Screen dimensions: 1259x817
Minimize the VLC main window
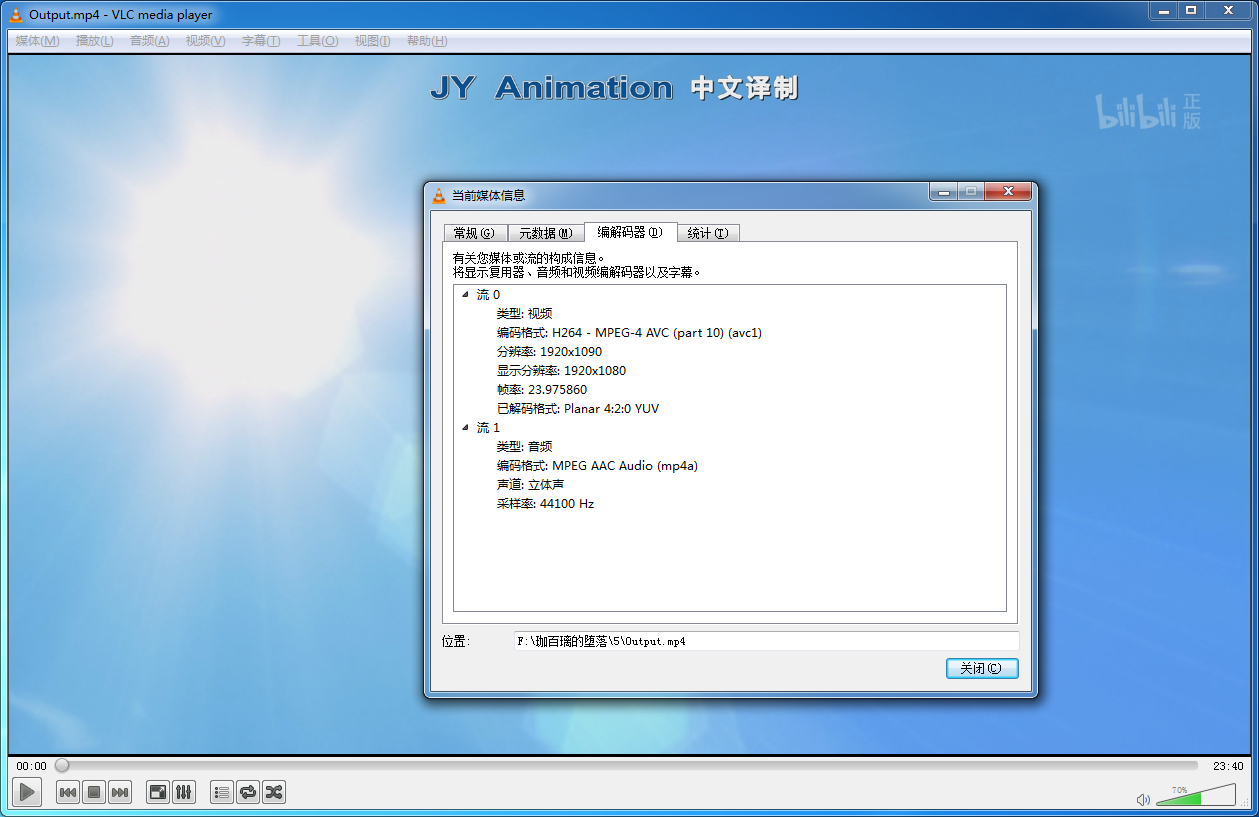click(1161, 10)
